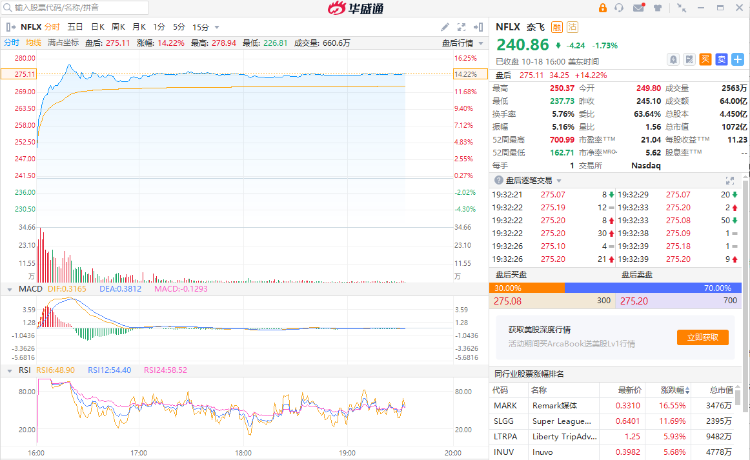Select the pencil drawing tool icon
The width and height of the screenshot is (750, 460).
tap(445, 27)
